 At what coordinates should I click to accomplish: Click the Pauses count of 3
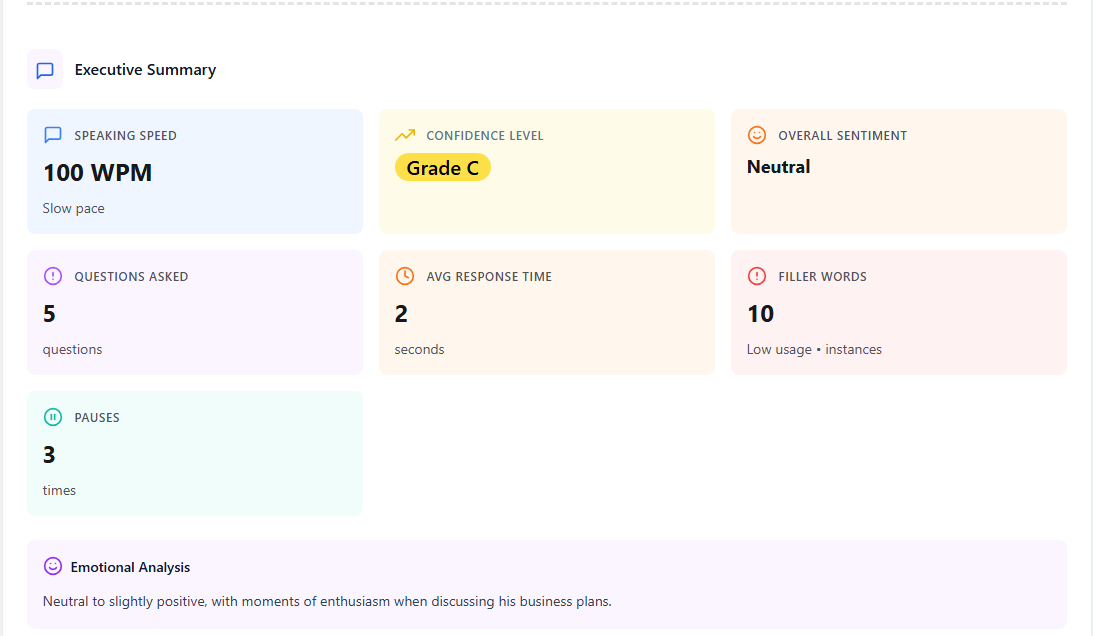pos(49,455)
